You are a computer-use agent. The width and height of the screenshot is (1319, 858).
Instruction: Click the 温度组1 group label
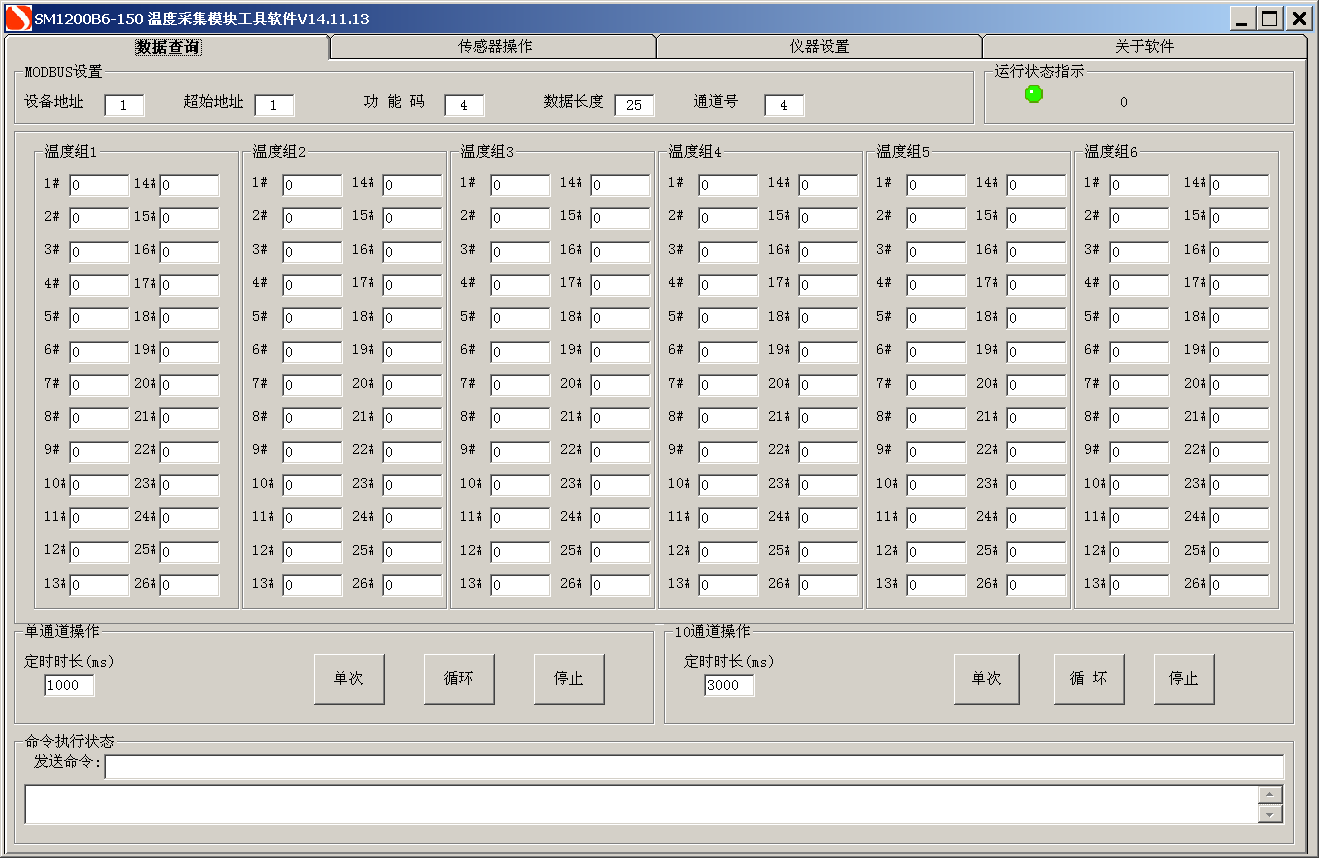(x=71, y=152)
